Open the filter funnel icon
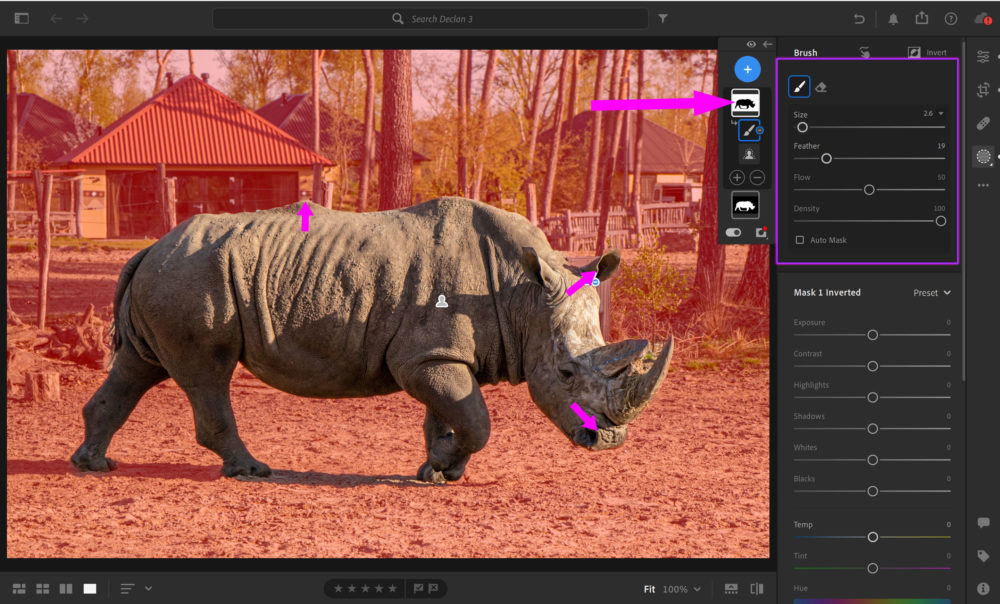Viewport: 1000px width, 604px height. tap(663, 18)
